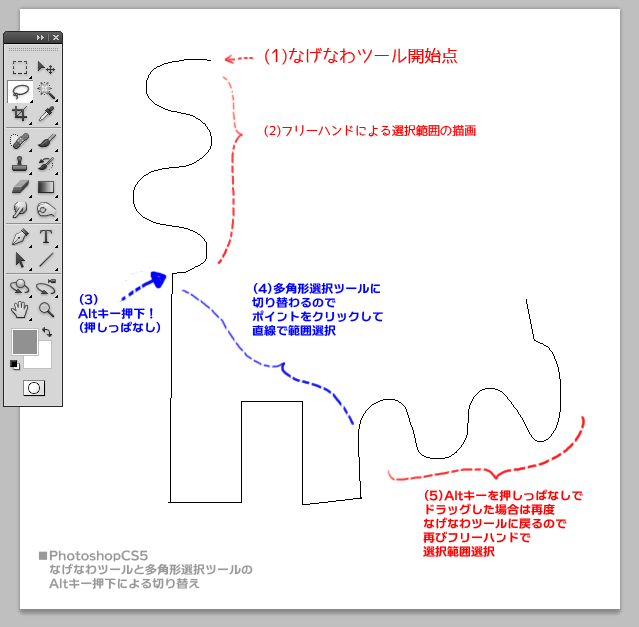This screenshot has width=639, height=627.
Task: Select the Pen tool
Action: coord(20,237)
